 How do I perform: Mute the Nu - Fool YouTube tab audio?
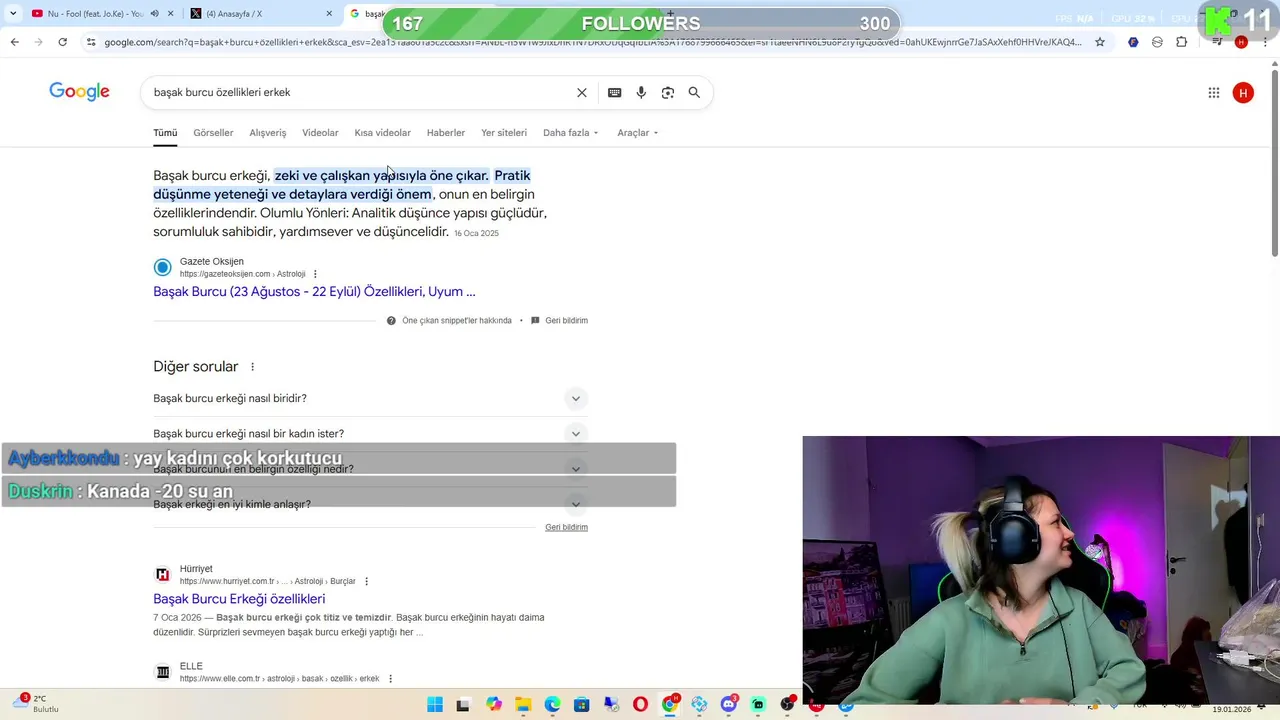click(154, 14)
